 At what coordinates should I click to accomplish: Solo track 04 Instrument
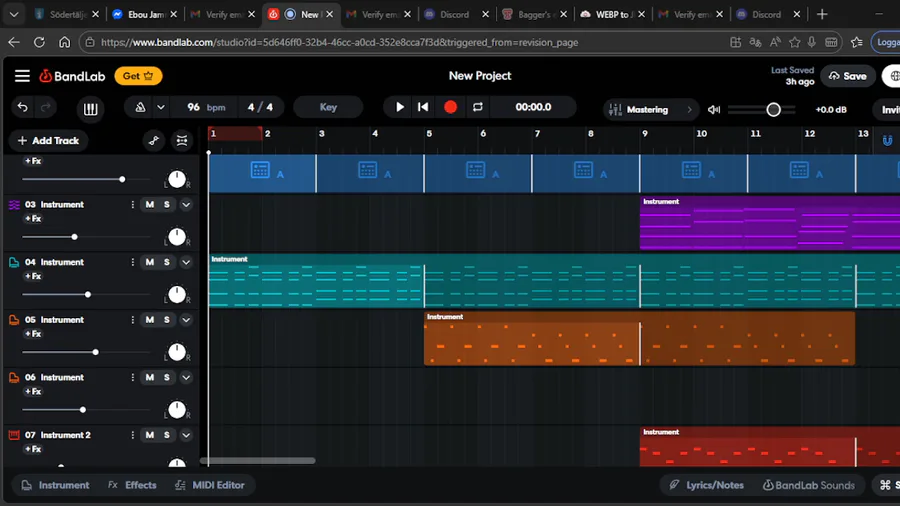point(166,262)
